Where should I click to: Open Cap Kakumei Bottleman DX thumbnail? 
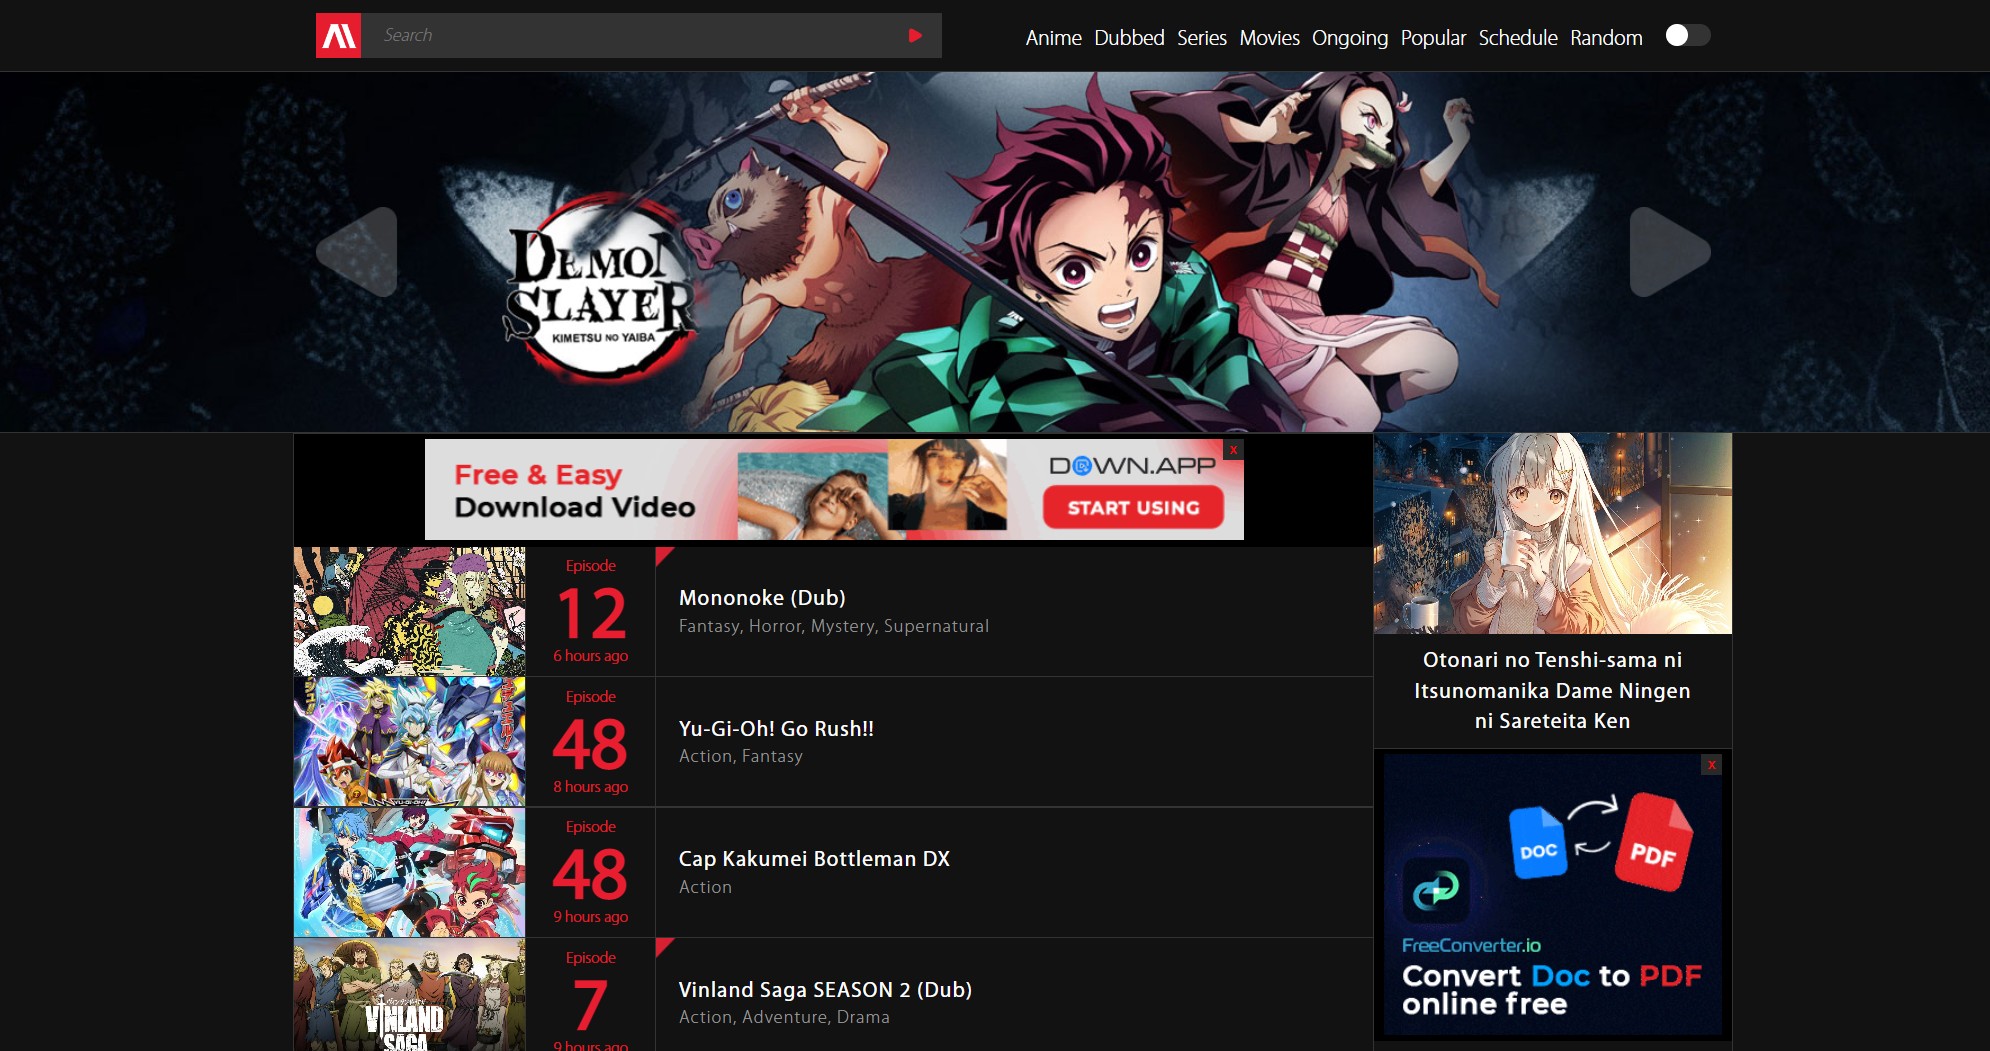pyautogui.click(x=409, y=873)
